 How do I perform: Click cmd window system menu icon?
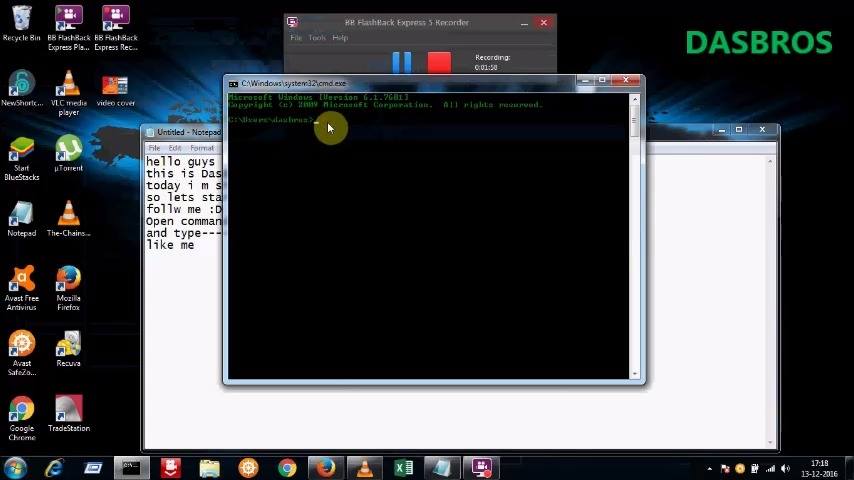click(x=234, y=84)
